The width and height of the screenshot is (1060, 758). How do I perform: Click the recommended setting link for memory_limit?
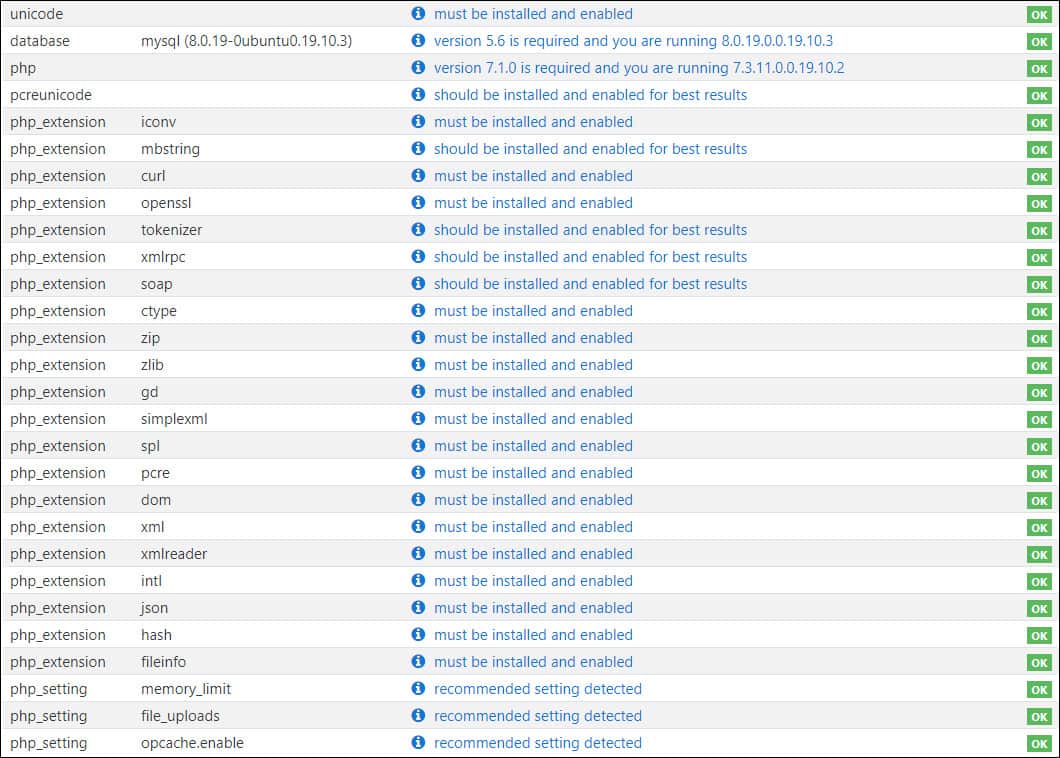(x=536, y=689)
